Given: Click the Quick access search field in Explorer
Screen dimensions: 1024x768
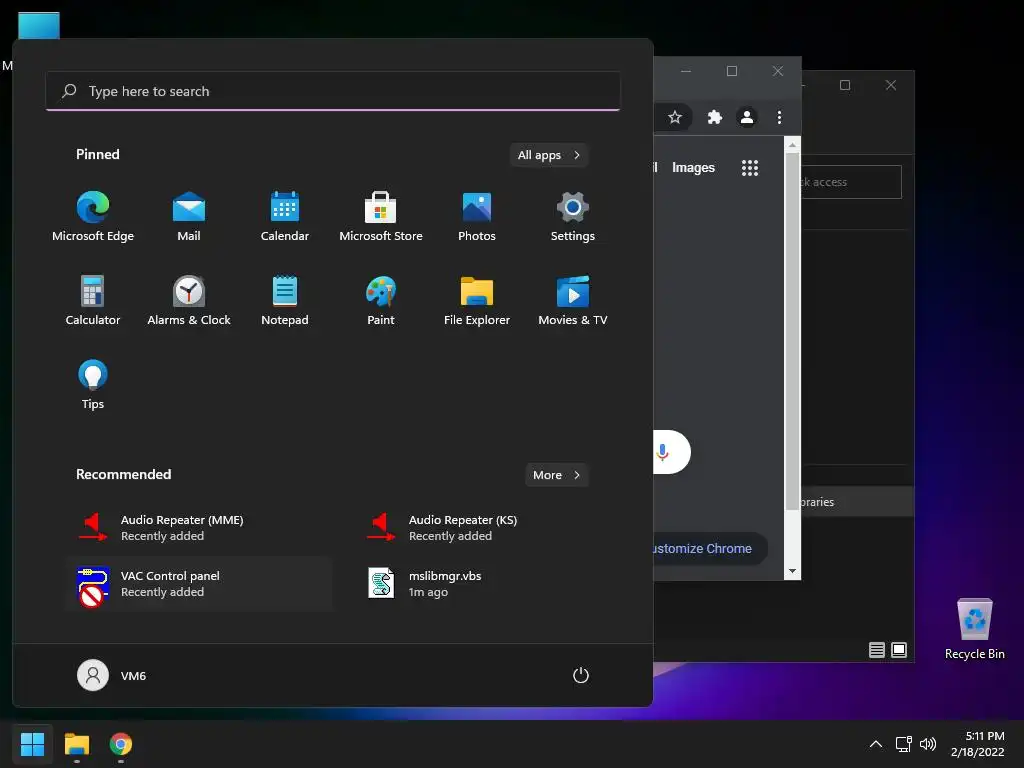Looking at the screenshot, I should [852, 182].
